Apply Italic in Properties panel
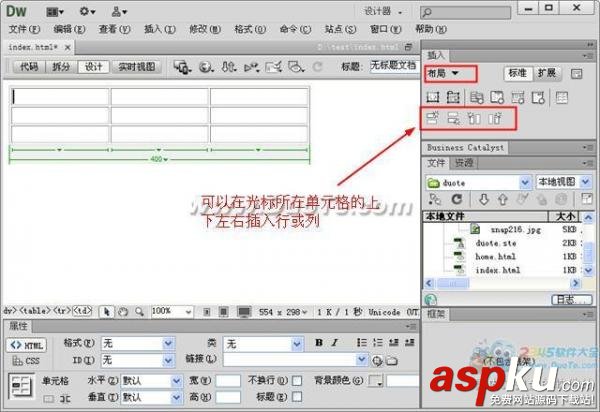 point(334,342)
